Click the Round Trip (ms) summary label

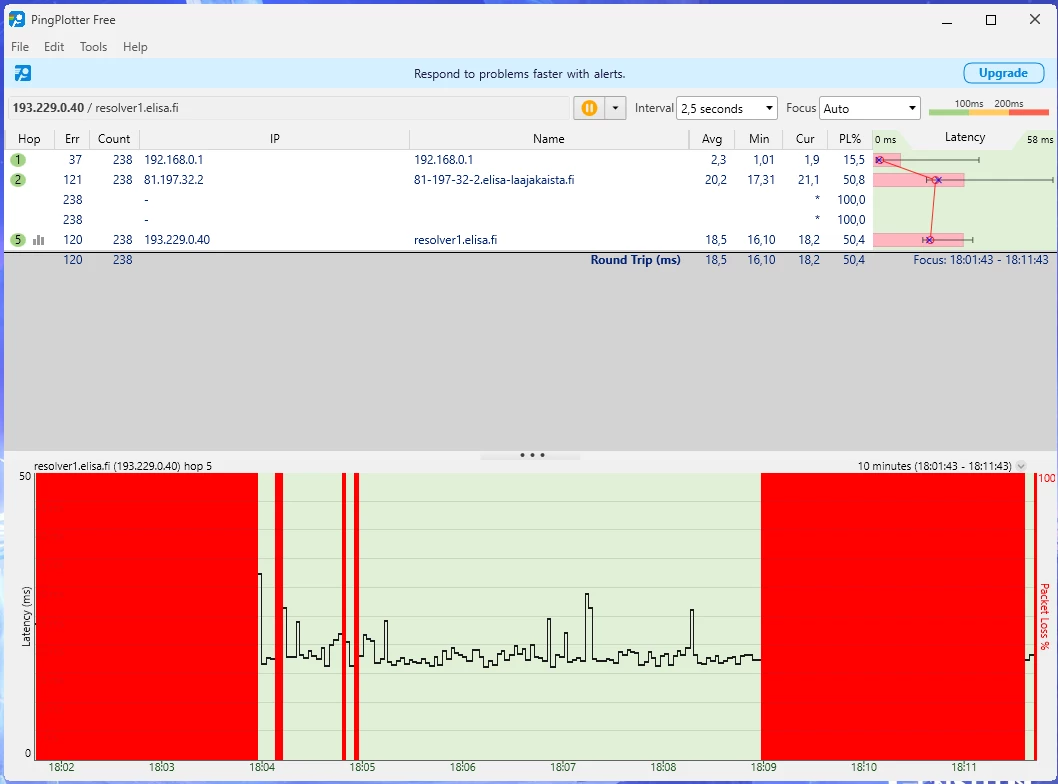[635, 260]
